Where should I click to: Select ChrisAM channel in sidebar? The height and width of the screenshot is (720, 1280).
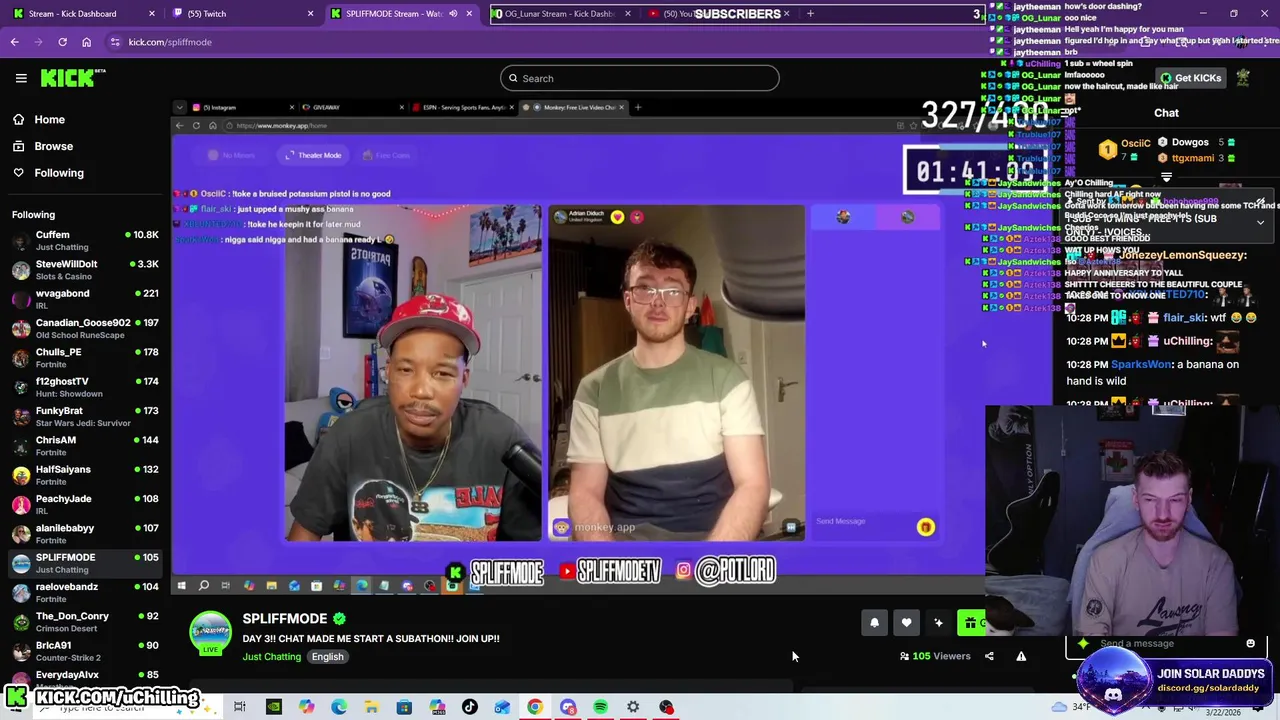pos(85,446)
